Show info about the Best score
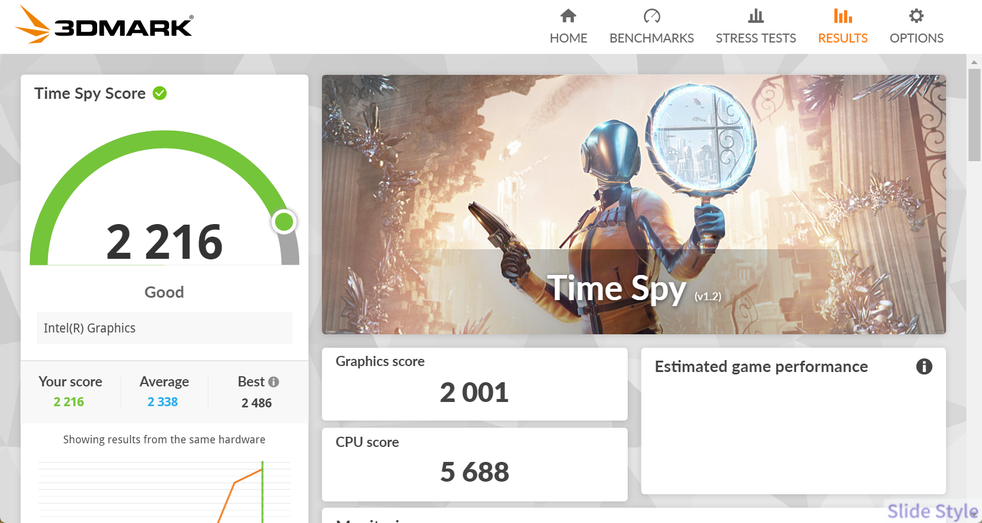This screenshot has width=982, height=523. [x=274, y=381]
